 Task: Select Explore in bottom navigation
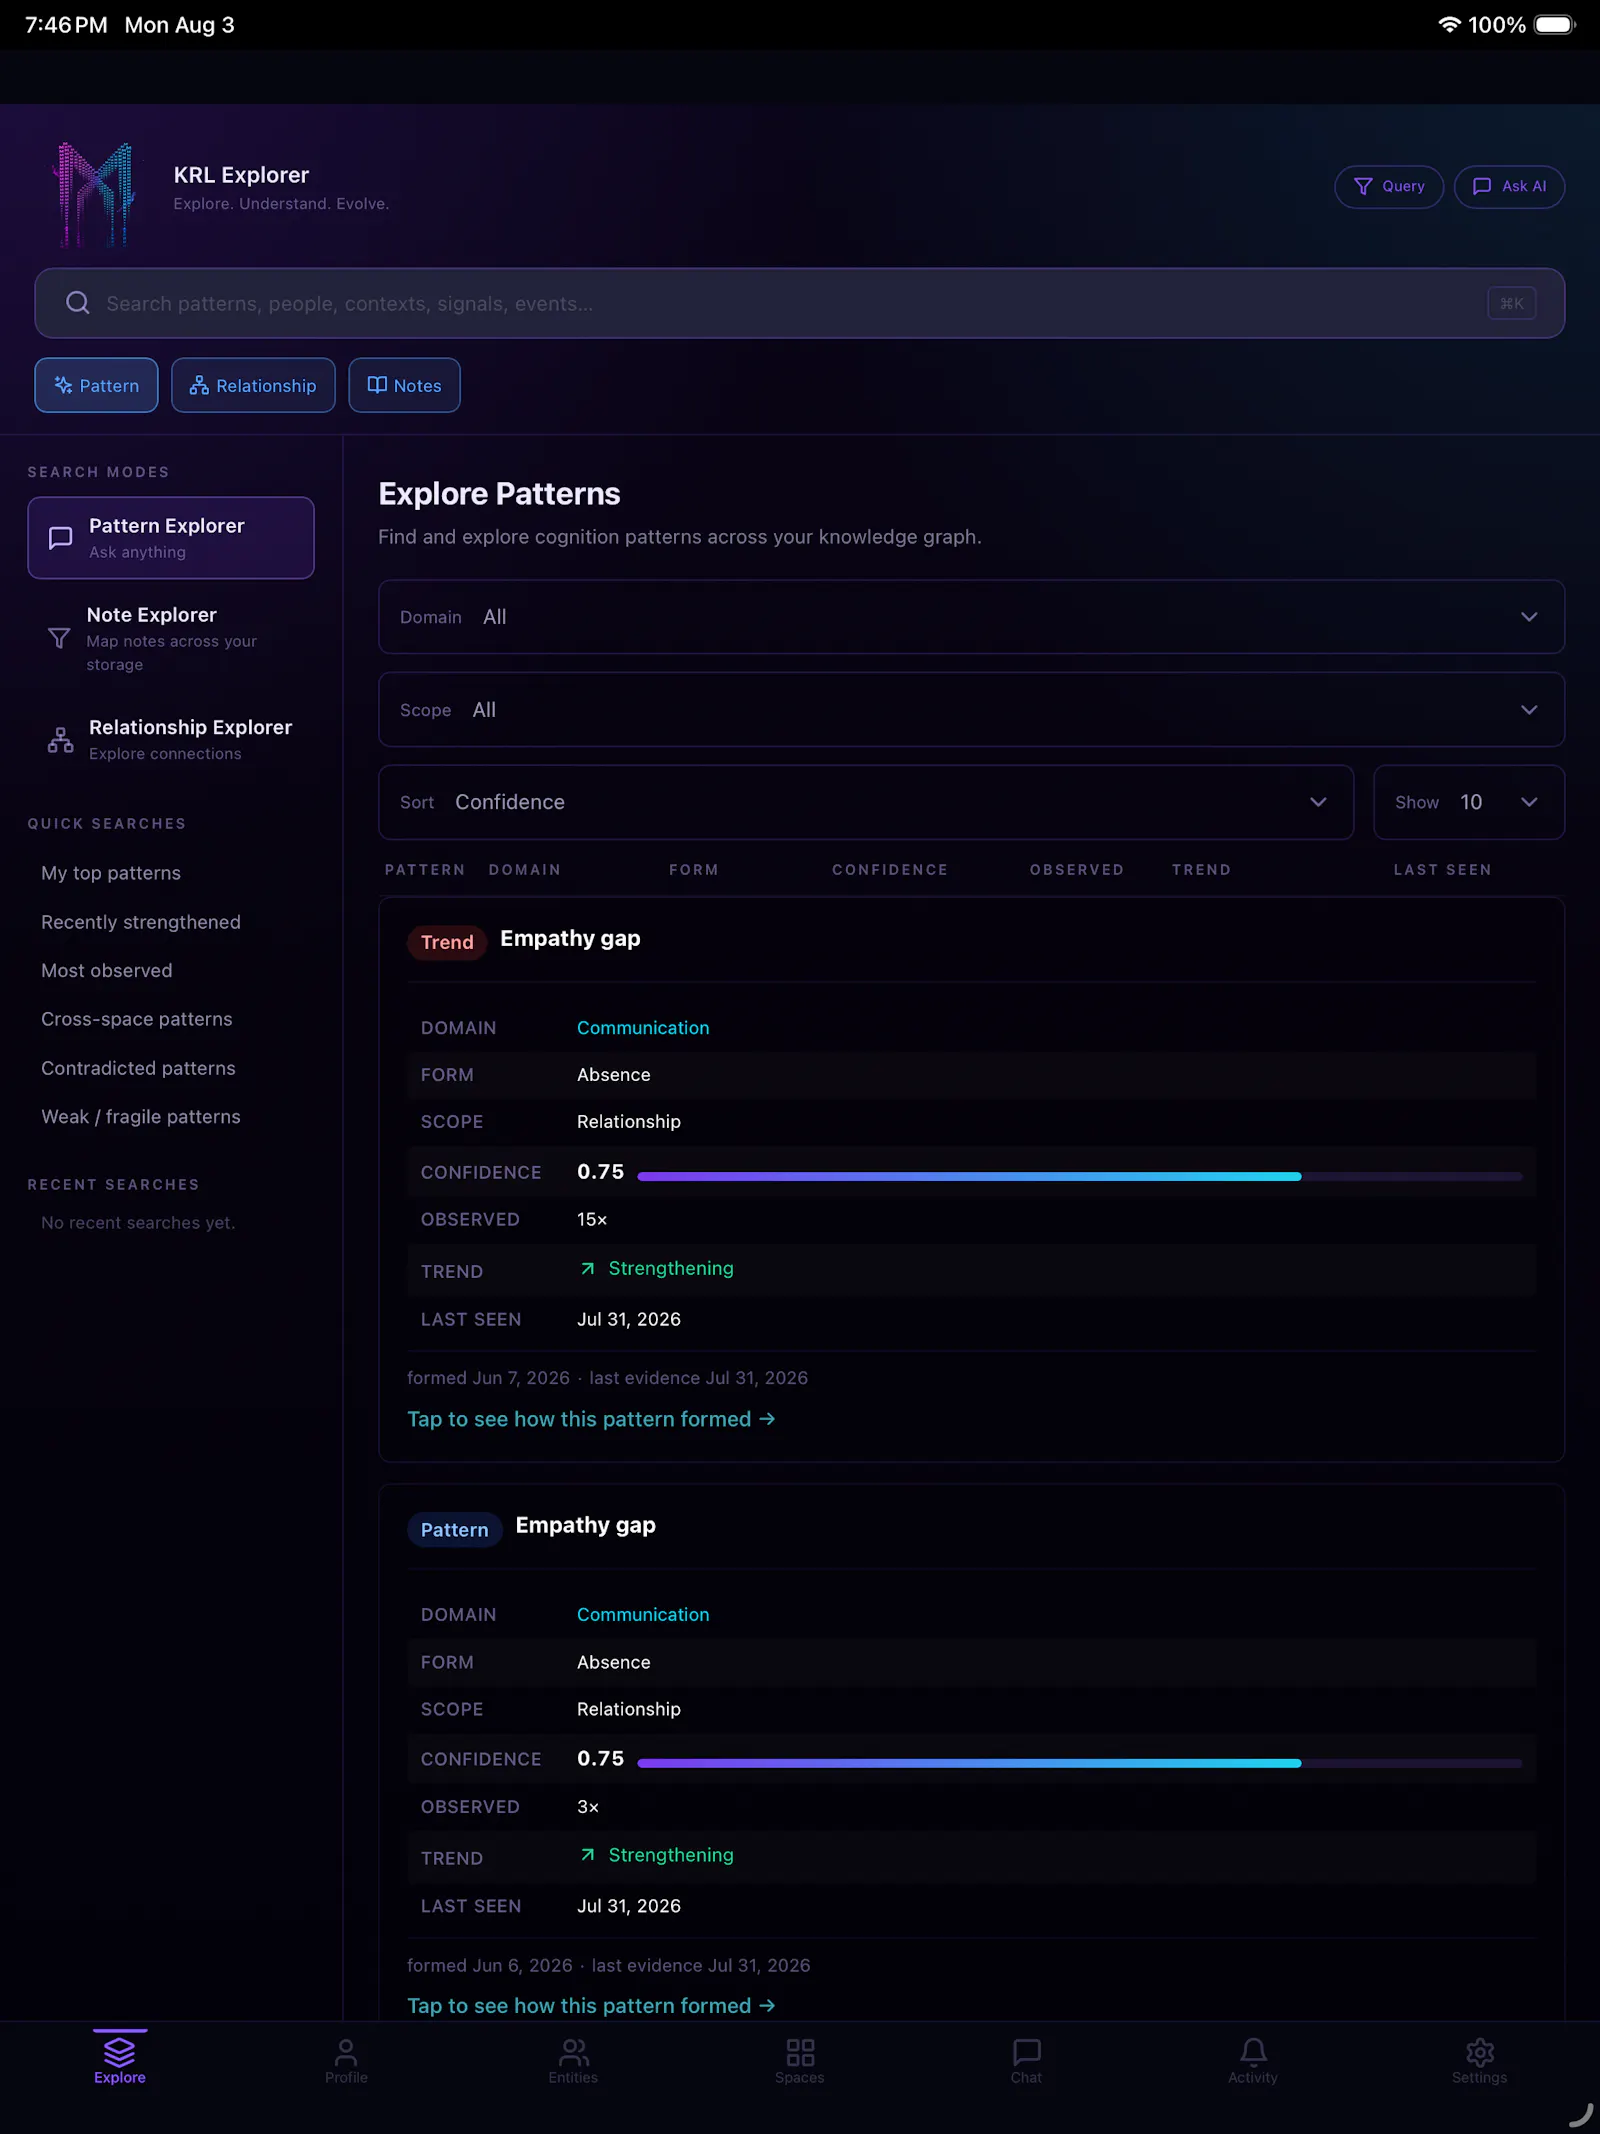pos(120,2060)
